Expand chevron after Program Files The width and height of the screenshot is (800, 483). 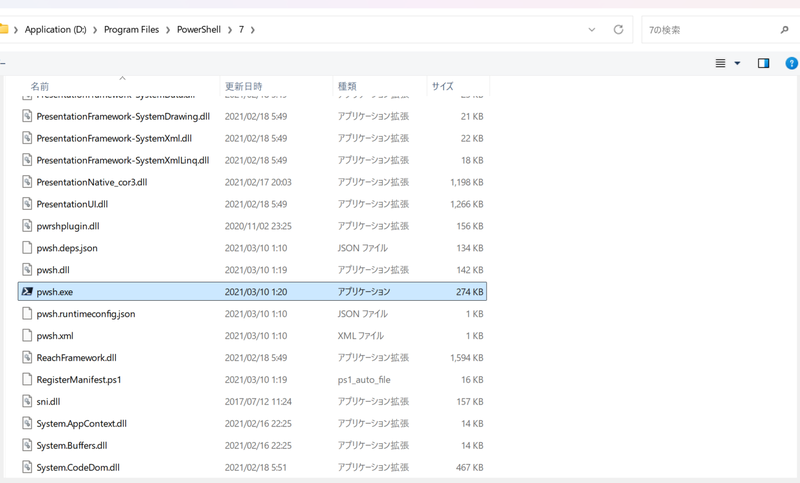click(168, 30)
